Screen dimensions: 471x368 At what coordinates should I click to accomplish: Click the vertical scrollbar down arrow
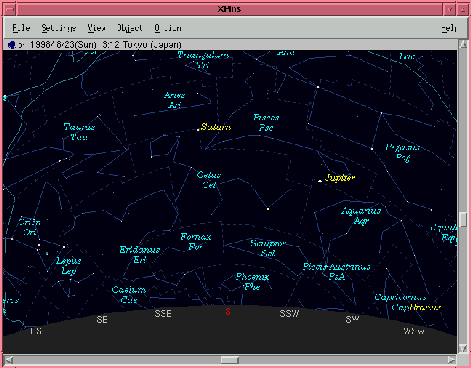click(463, 348)
